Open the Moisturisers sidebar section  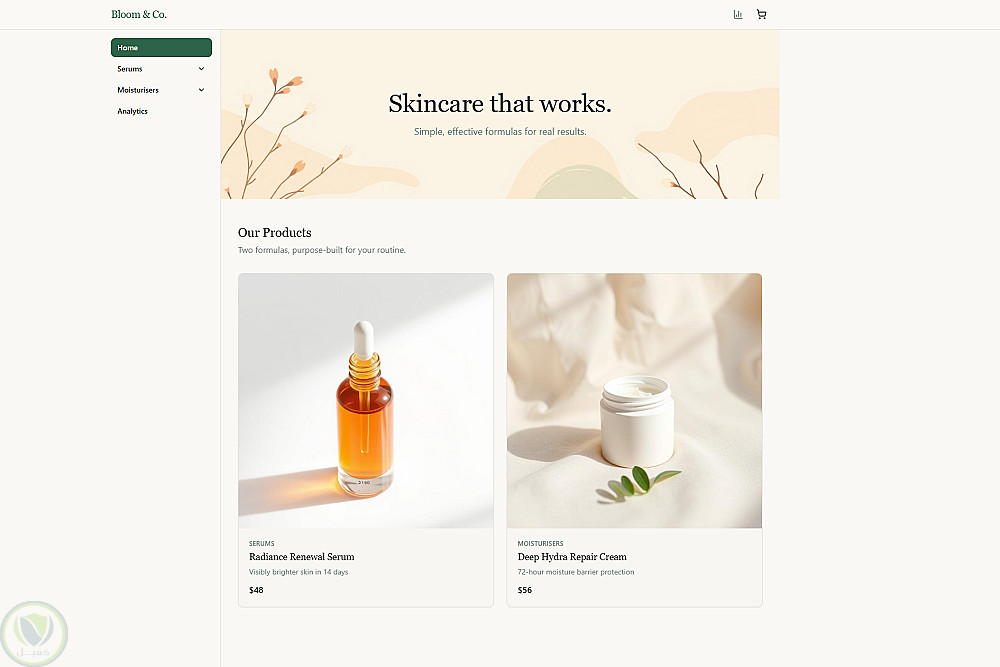click(x=161, y=90)
